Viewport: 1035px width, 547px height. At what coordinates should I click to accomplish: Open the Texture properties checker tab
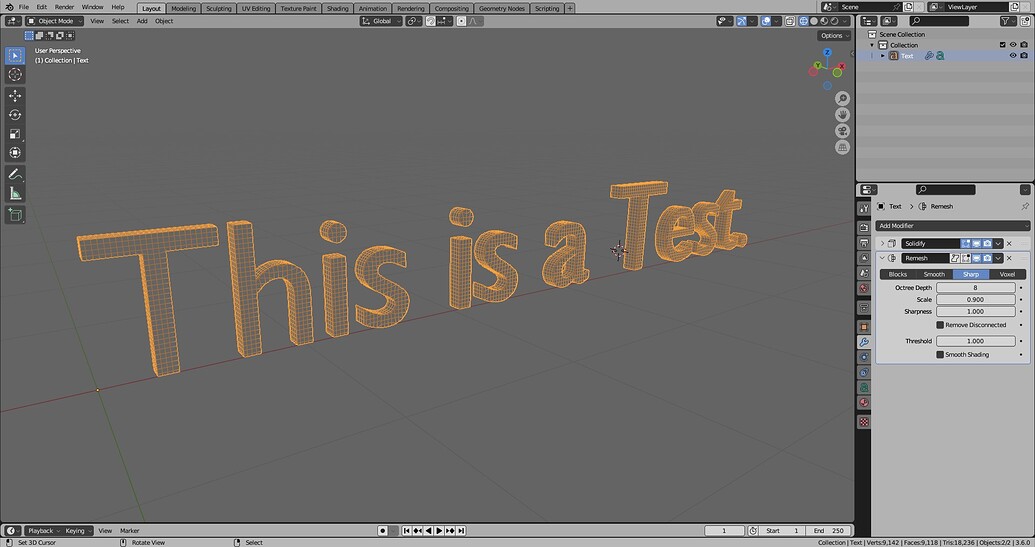point(864,422)
